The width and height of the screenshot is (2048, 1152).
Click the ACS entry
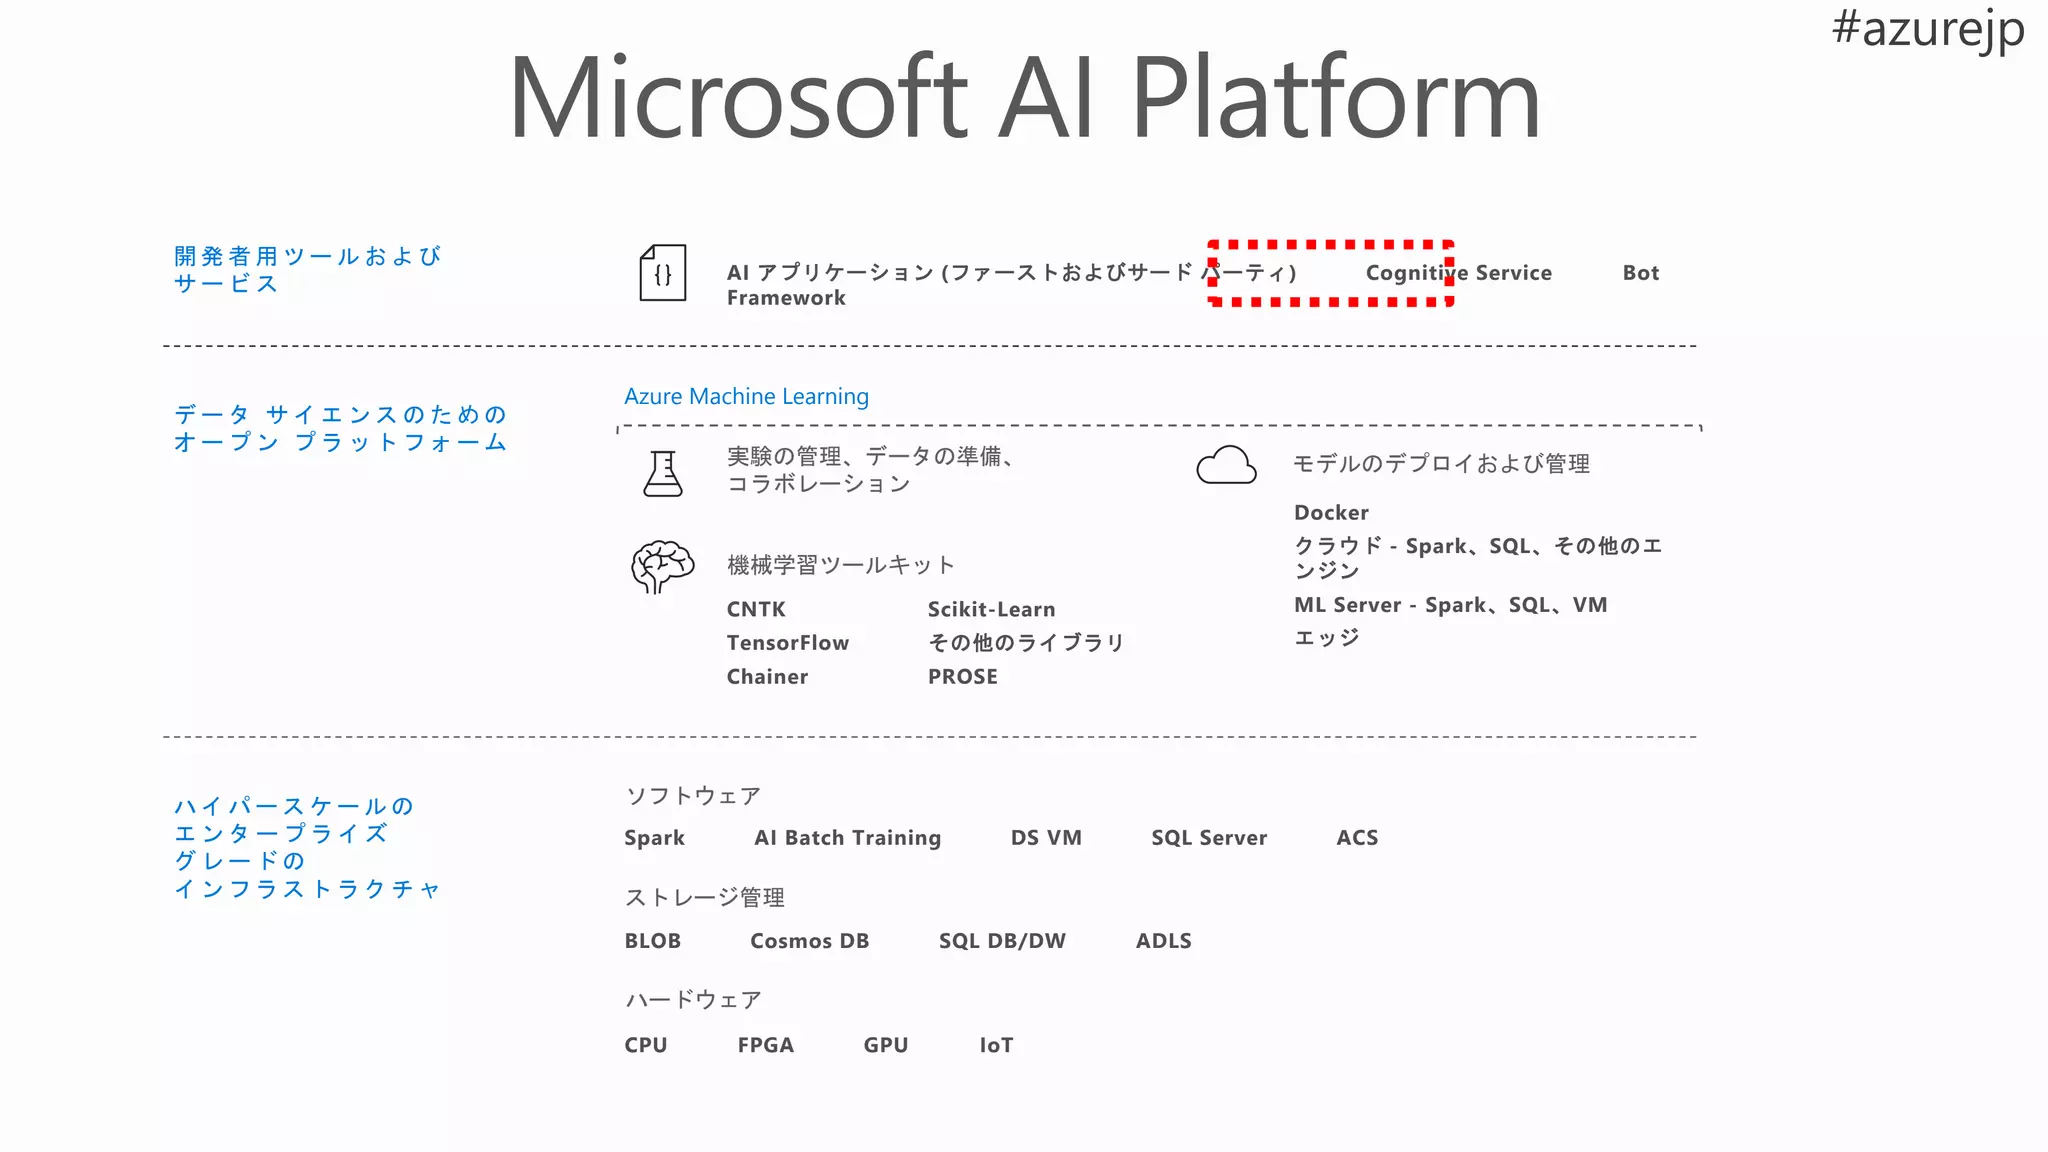(1357, 838)
